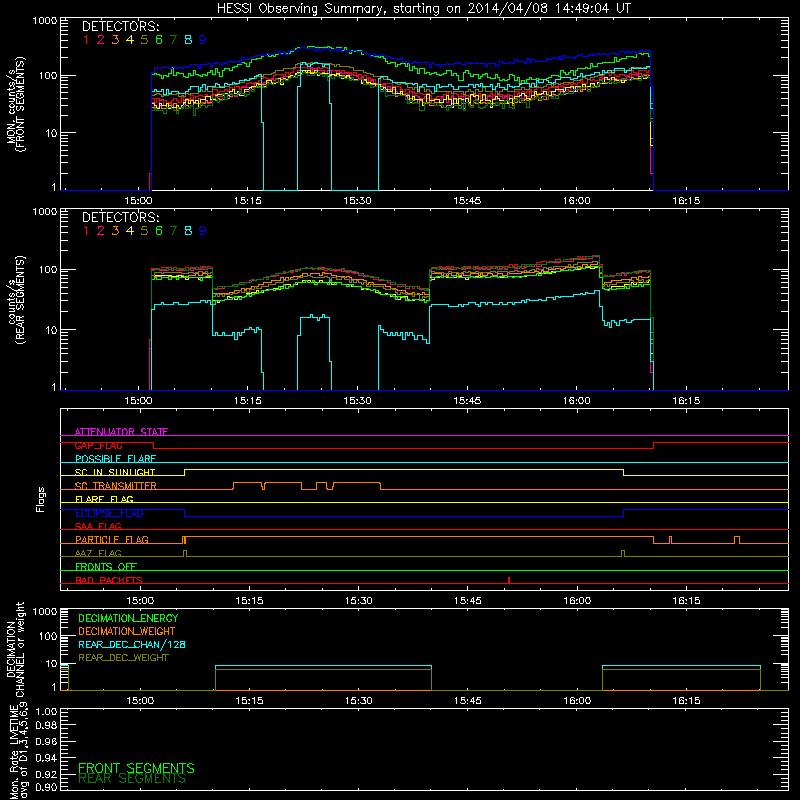This screenshot has width=800, height=800.
Task: Click the 16:00 tick under the rear segments plot
Action: [577, 401]
